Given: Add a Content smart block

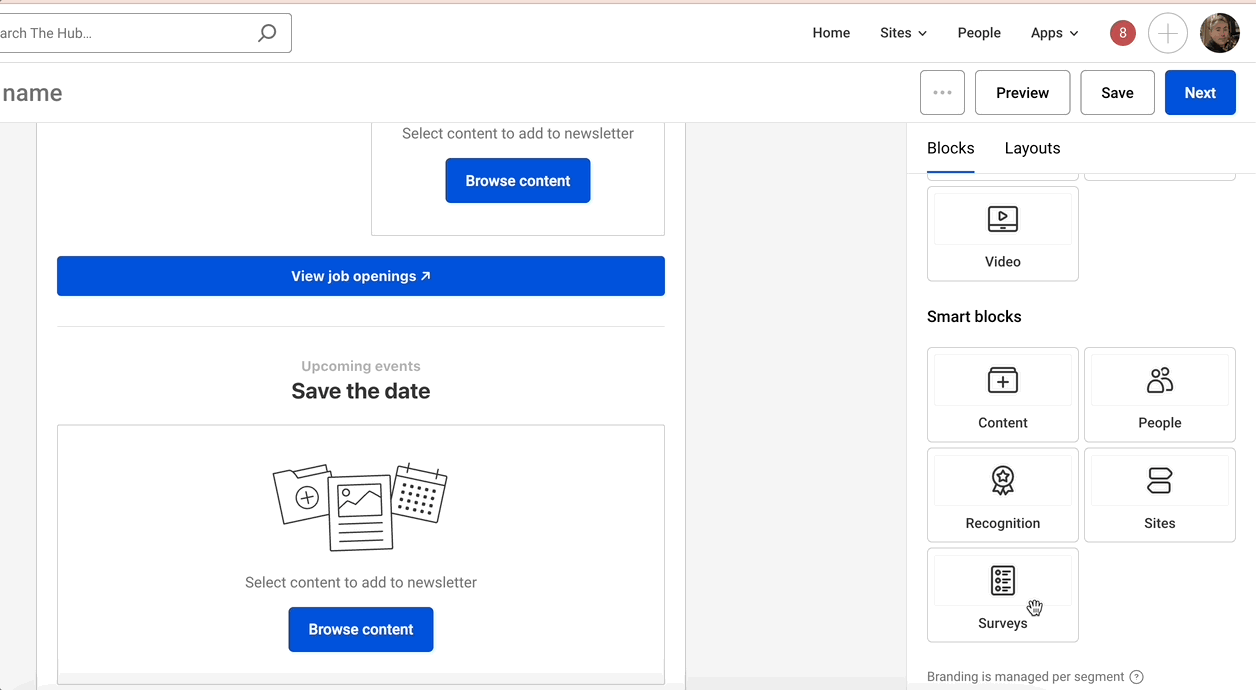Looking at the screenshot, I should (1002, 394).
